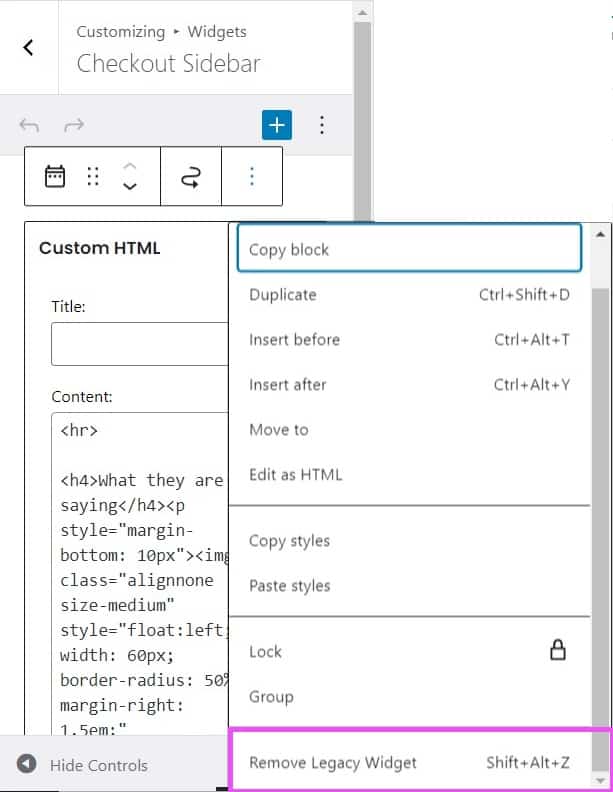Image resolution: width=613 pixels, height=792 pixels.
Task: Move block up with the up chevron
Action: point(129,166)
